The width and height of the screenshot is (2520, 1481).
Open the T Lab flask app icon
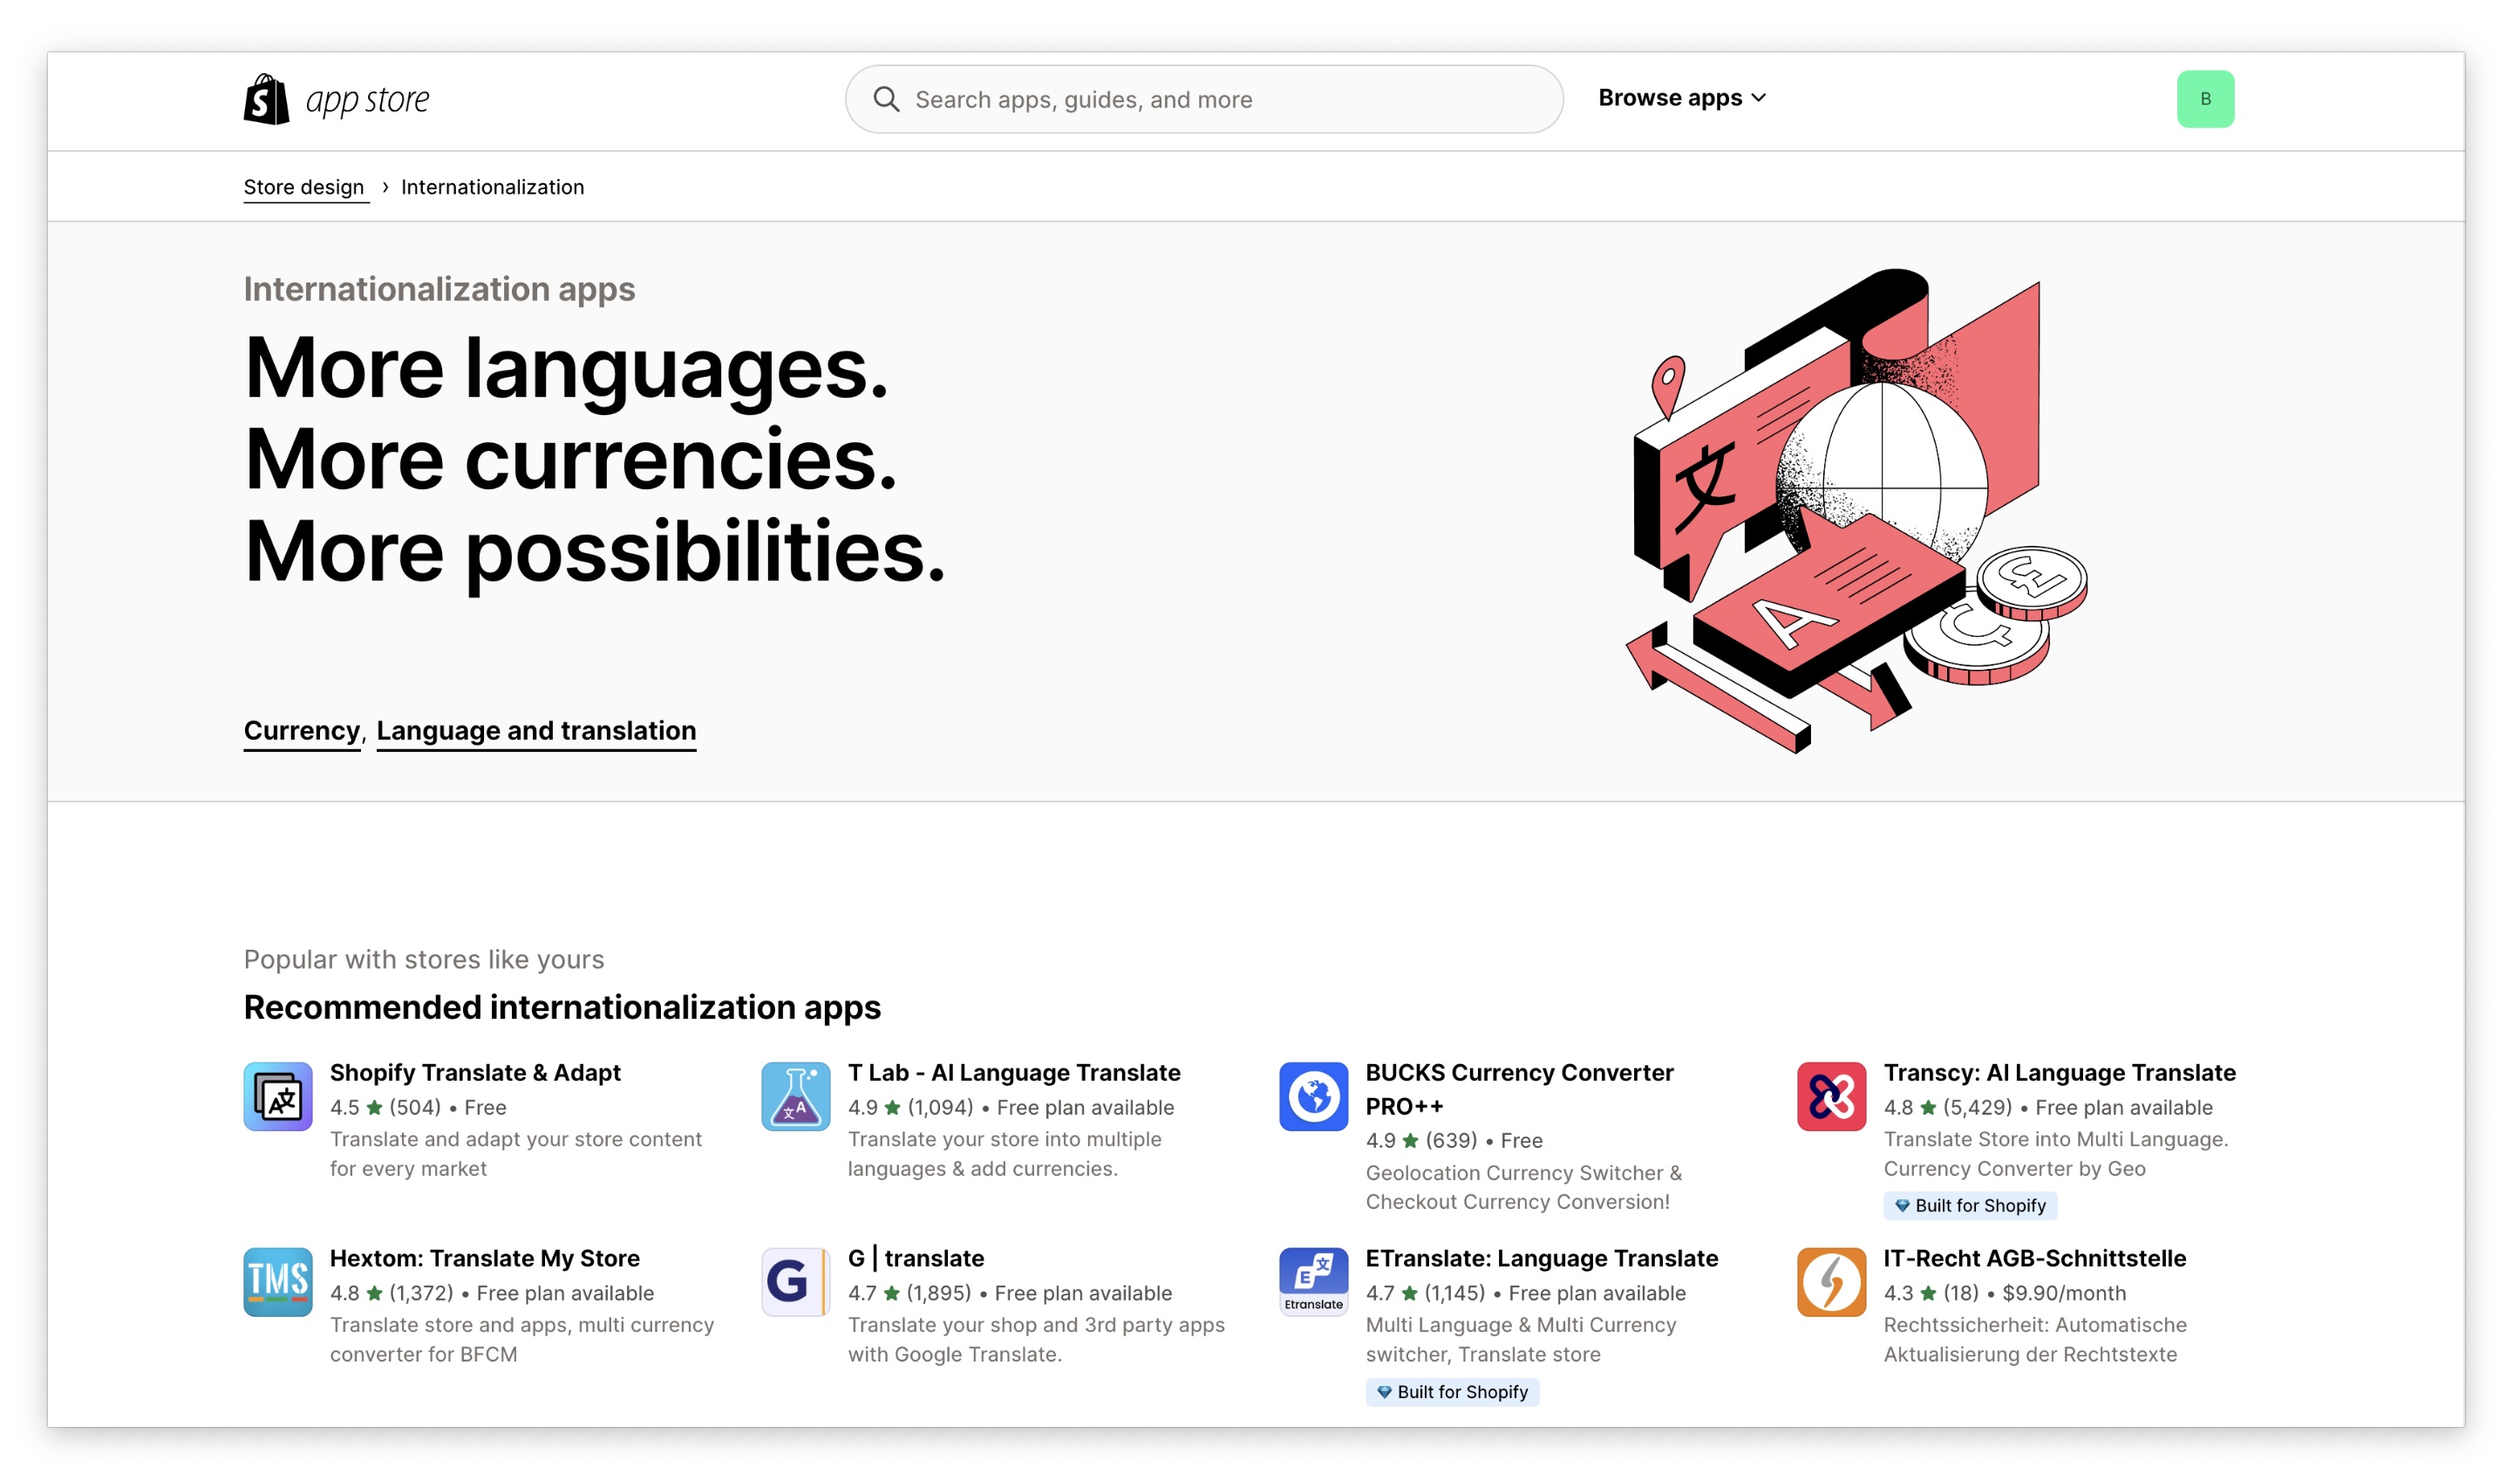pos(795,1096)
